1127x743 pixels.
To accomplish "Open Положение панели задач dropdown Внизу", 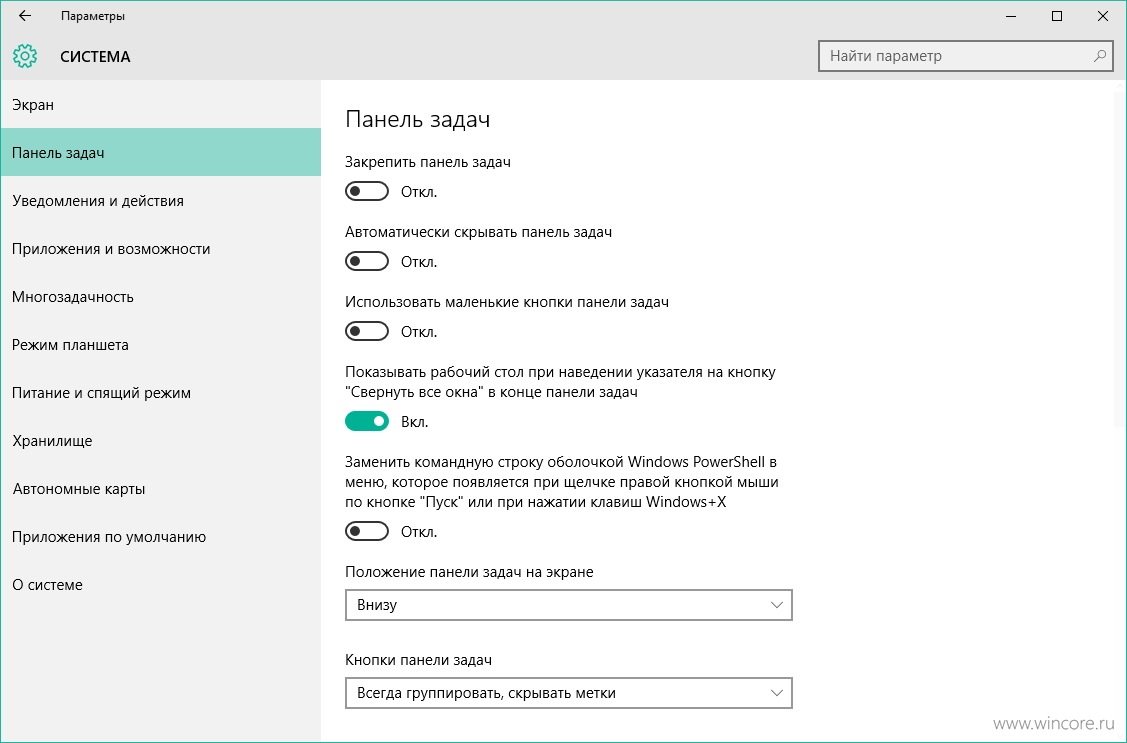I will [x=569, y=605].
